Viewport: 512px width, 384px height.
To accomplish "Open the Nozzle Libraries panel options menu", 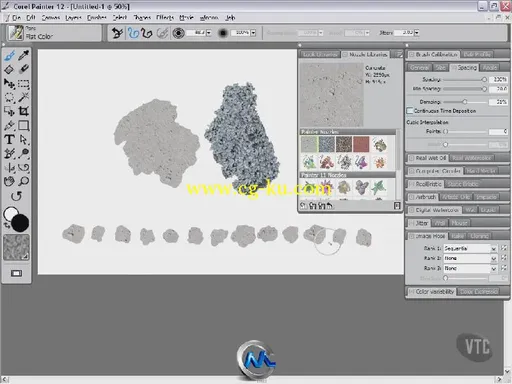I will click(x=398, y=54).
